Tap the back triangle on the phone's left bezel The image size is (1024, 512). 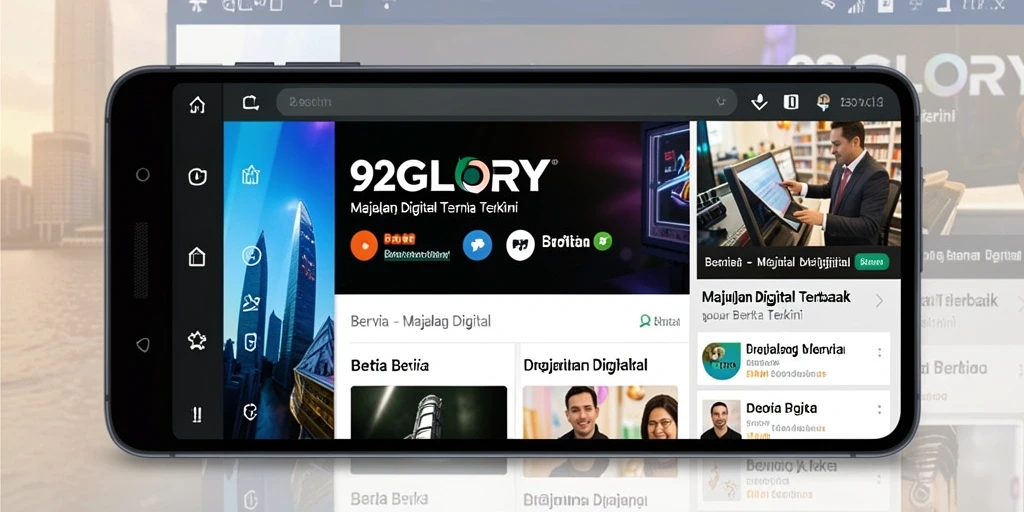(x=142, y=344)
